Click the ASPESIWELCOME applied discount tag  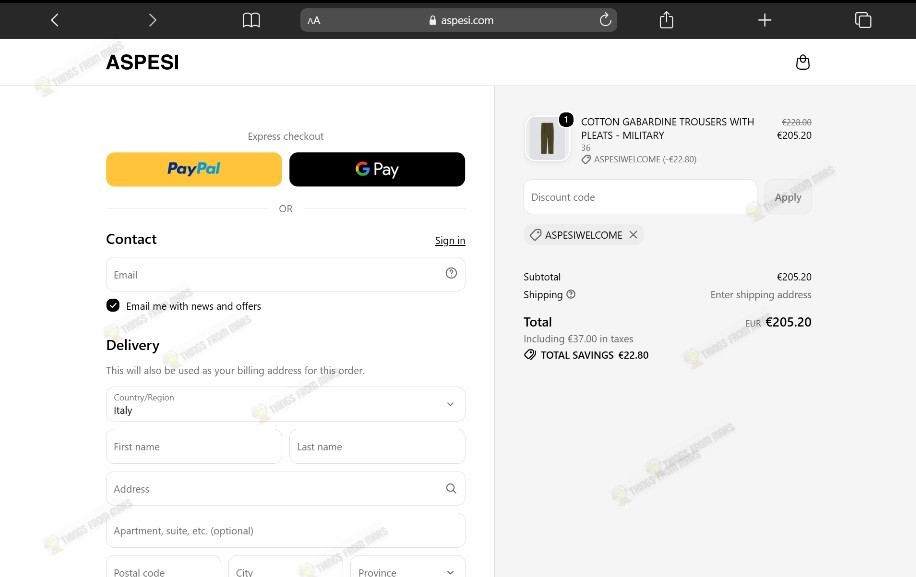583,235
